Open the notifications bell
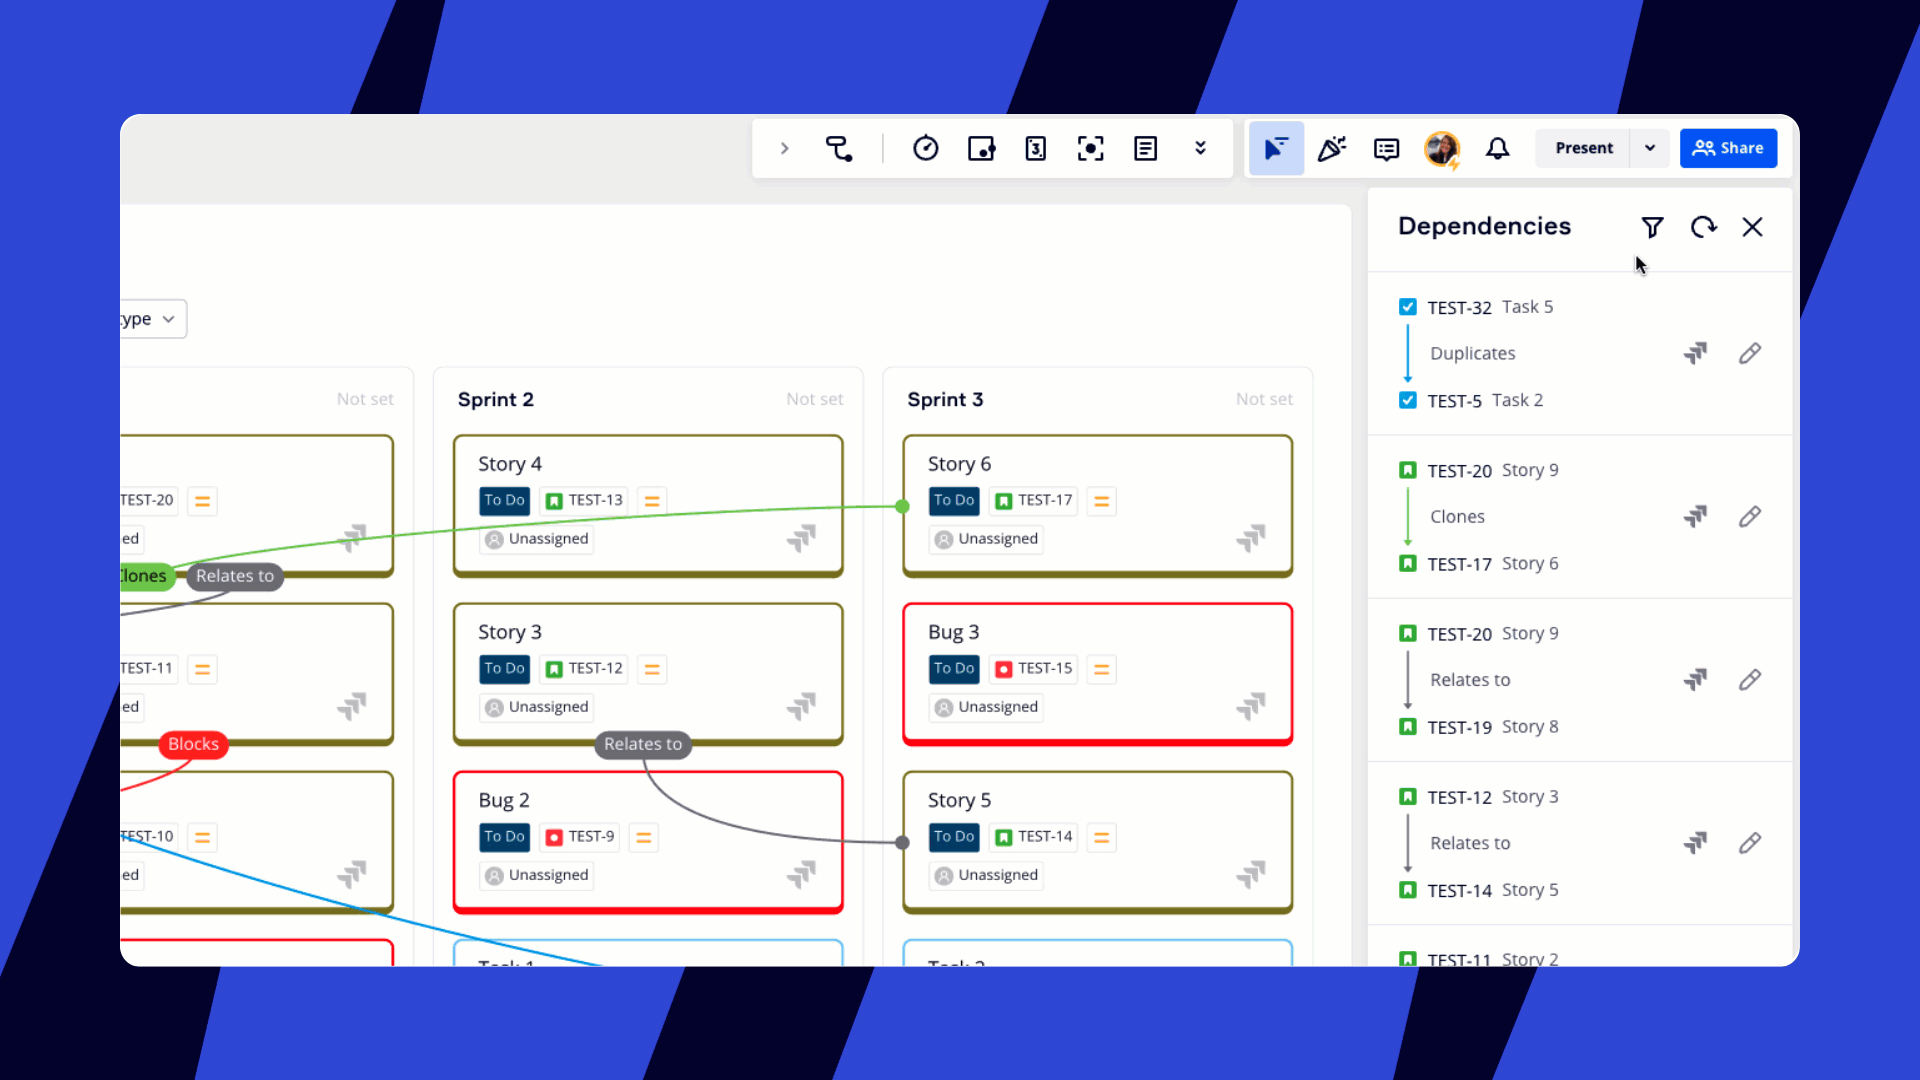This screenshot has height=1080, width=1920. [x=1497, y=149]
